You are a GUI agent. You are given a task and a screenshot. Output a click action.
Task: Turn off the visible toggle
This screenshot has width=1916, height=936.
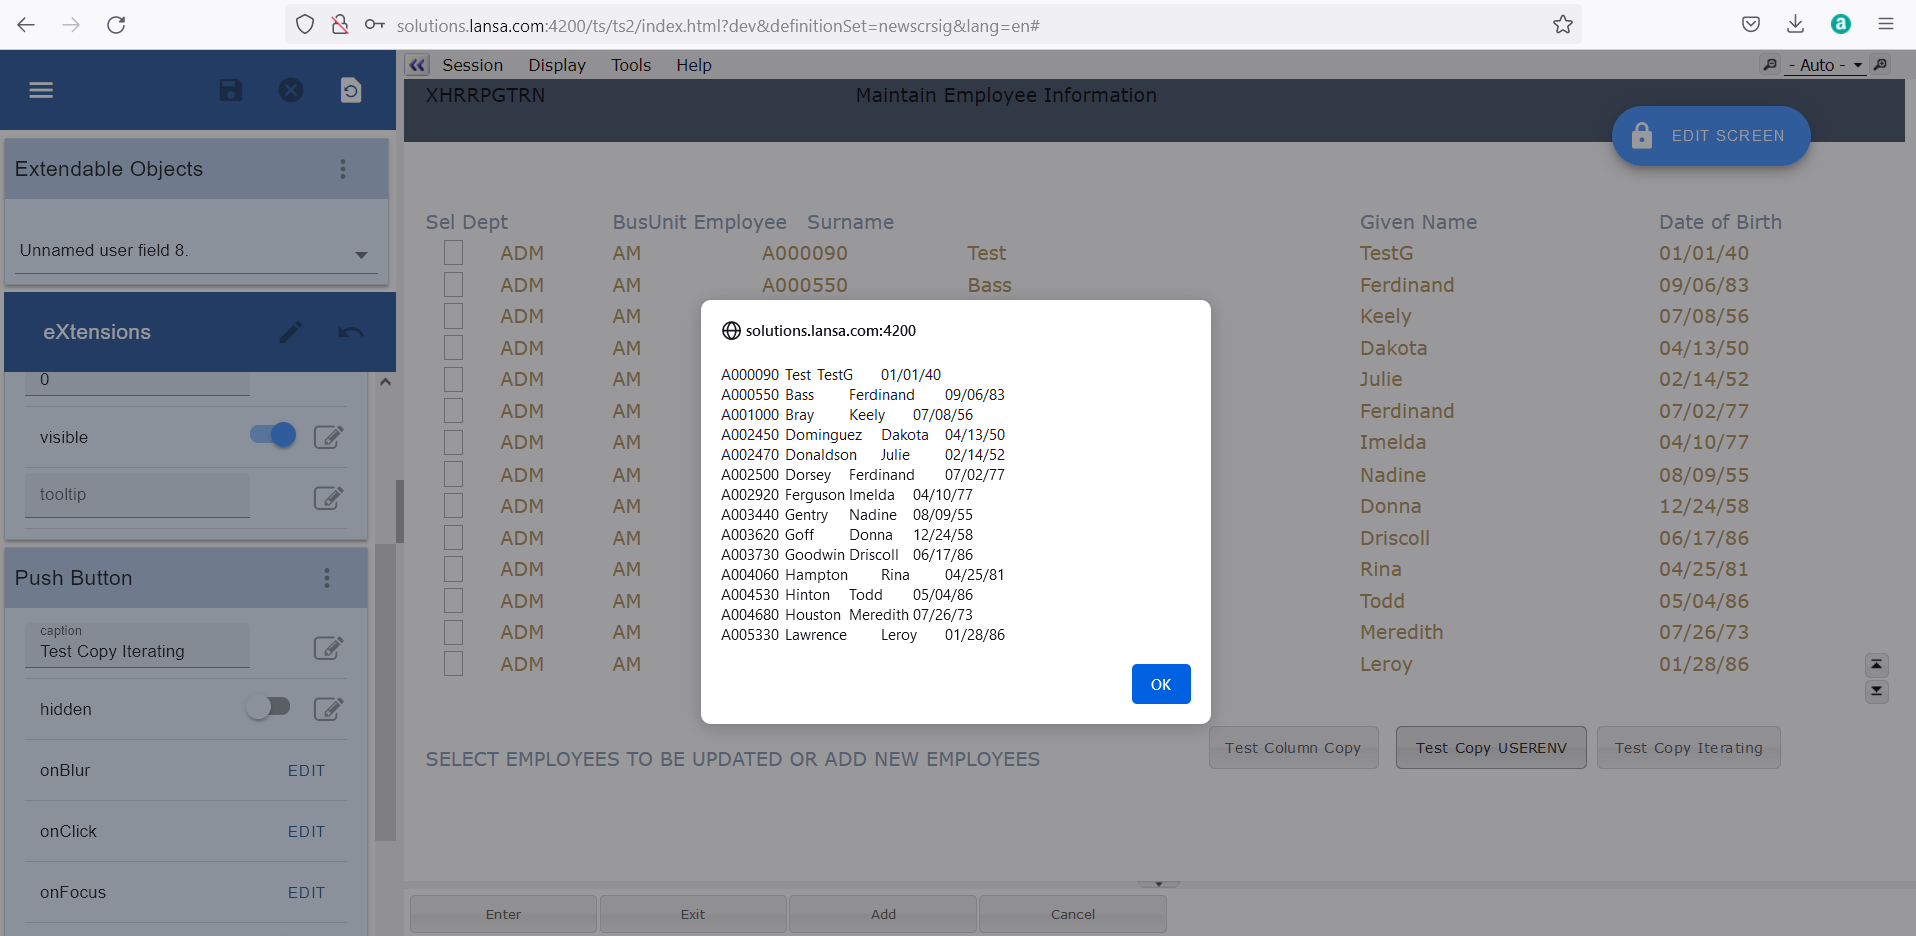point(270,436)
